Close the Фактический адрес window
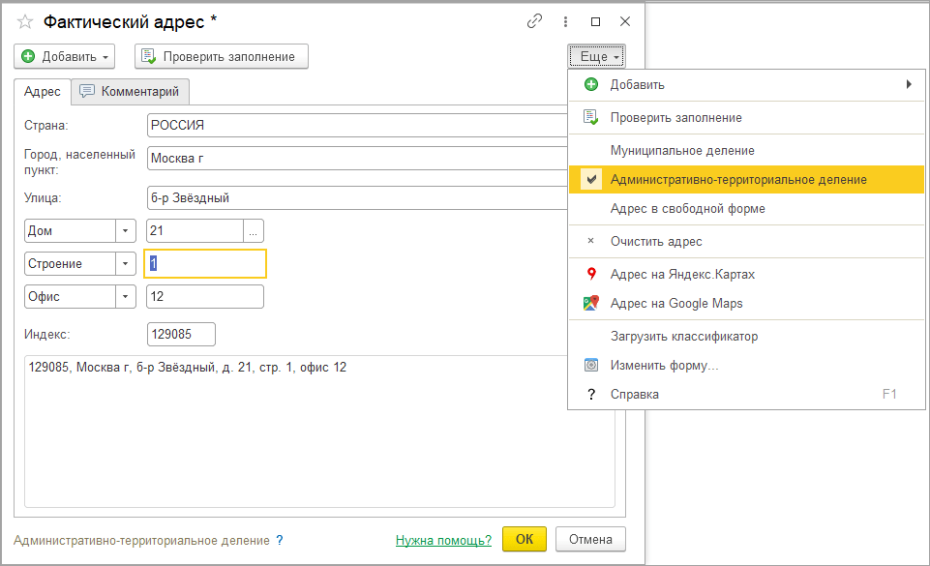The width and height of the screenshot is (930, 566). tap(625, 21)
